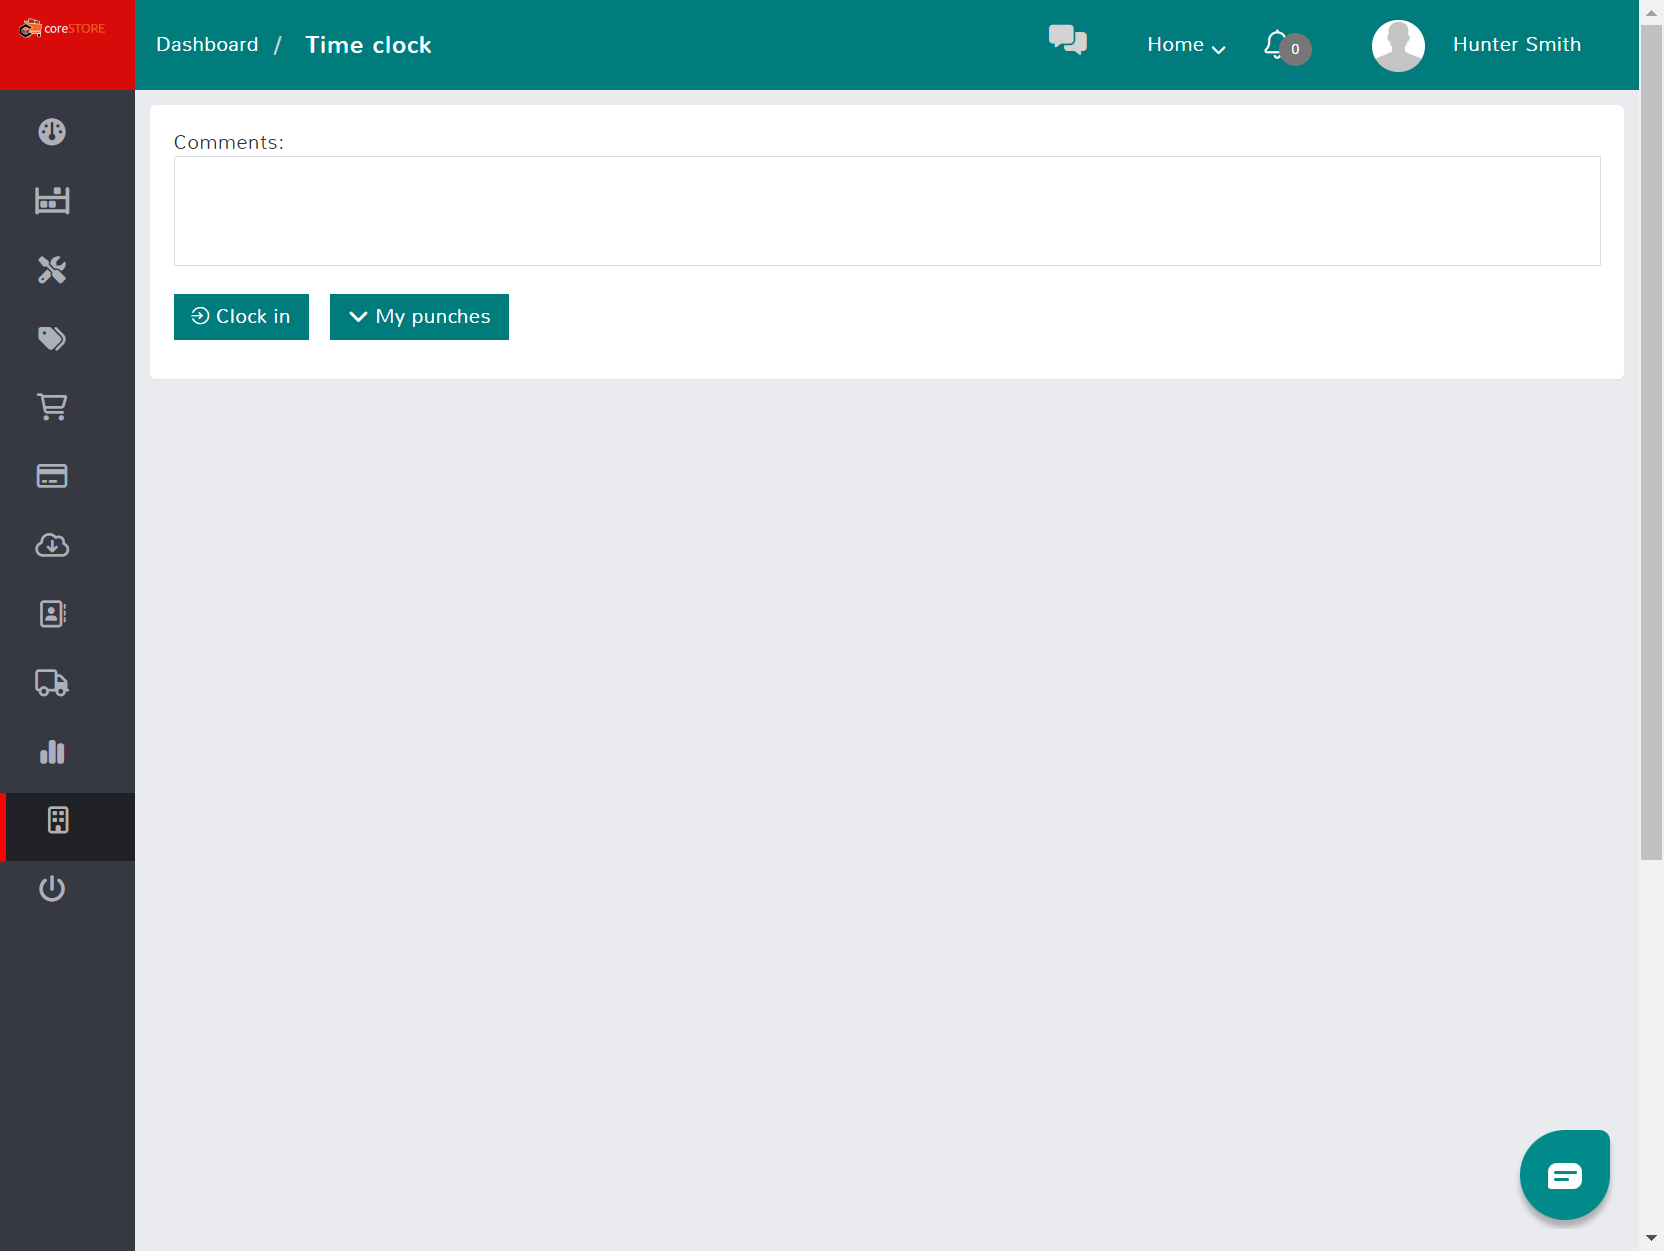The image size is (1664, 1251).
Task: Open the cloud download icon in sidebar
Action: coord(52,545)
